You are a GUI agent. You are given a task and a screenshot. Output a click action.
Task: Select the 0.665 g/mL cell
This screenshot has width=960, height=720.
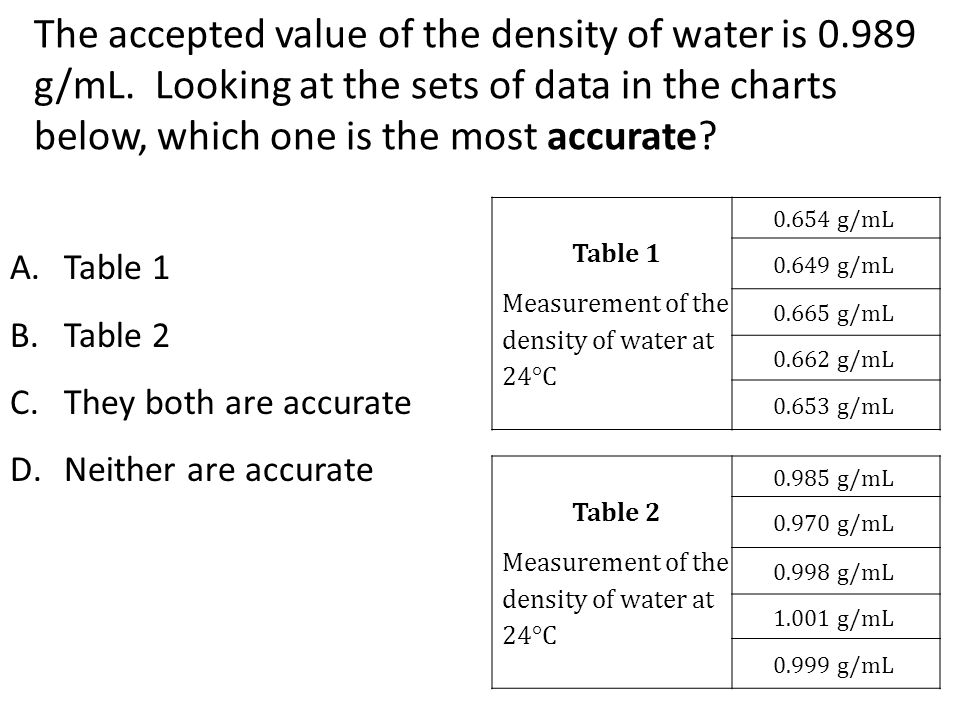click(x=836, y=312)
